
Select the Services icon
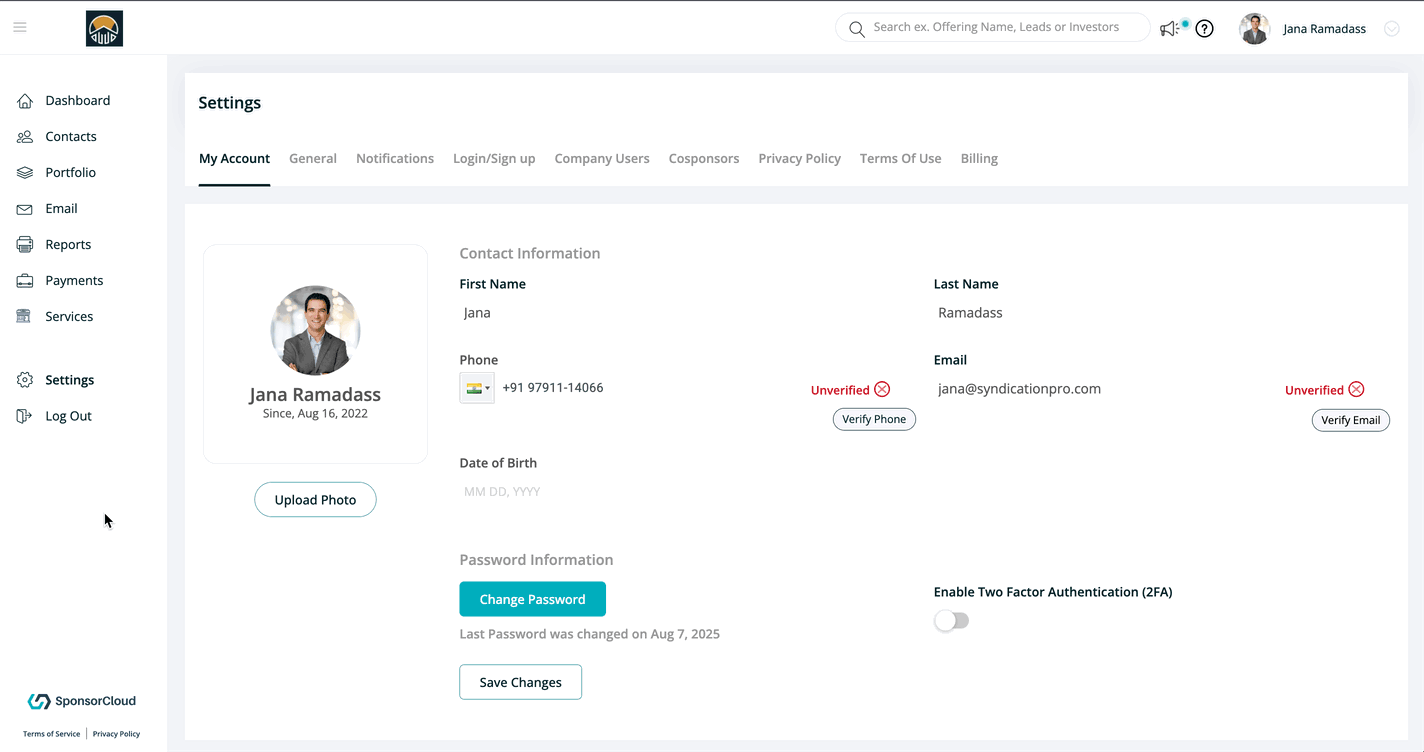25,316
